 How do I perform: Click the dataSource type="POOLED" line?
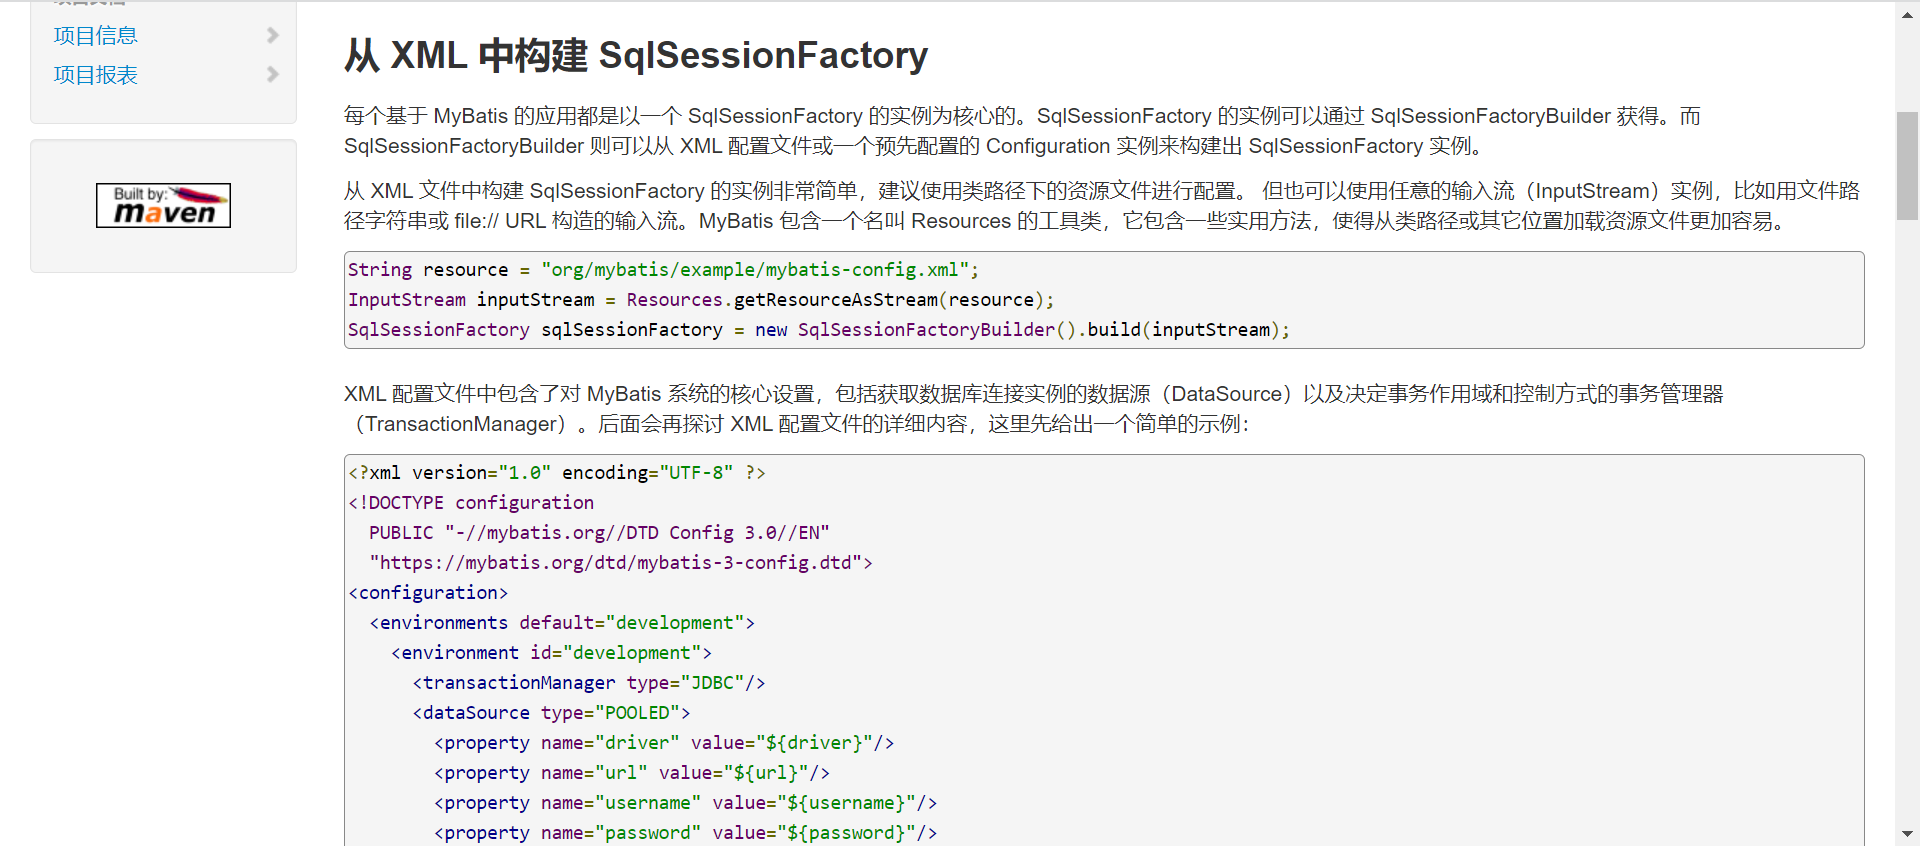(551, 713)
